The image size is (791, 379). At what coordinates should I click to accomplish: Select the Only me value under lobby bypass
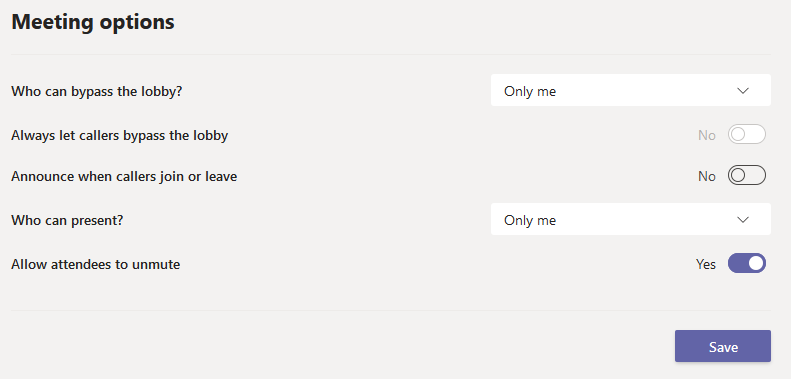[530, 91]
